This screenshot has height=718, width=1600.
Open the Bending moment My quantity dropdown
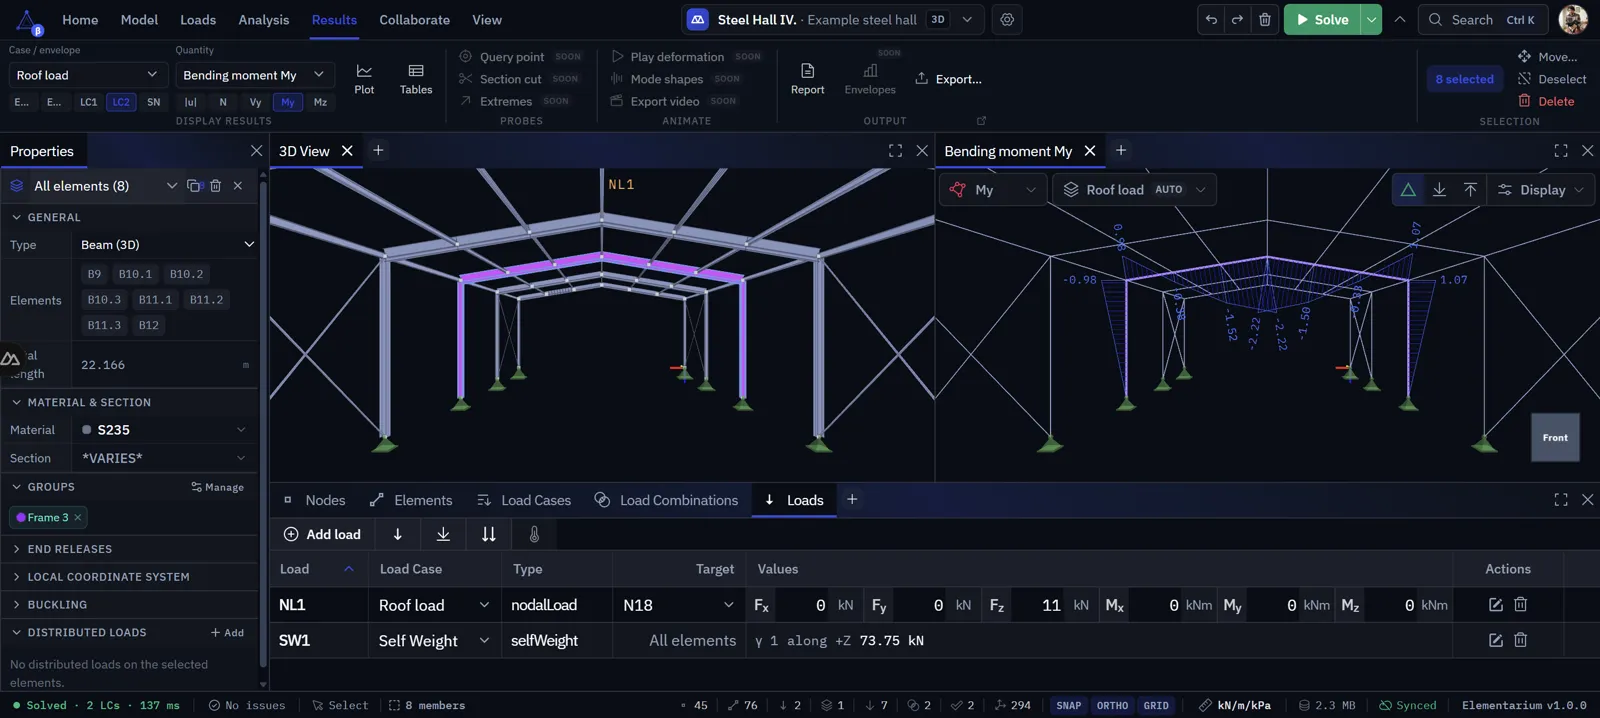pos(254,75)
